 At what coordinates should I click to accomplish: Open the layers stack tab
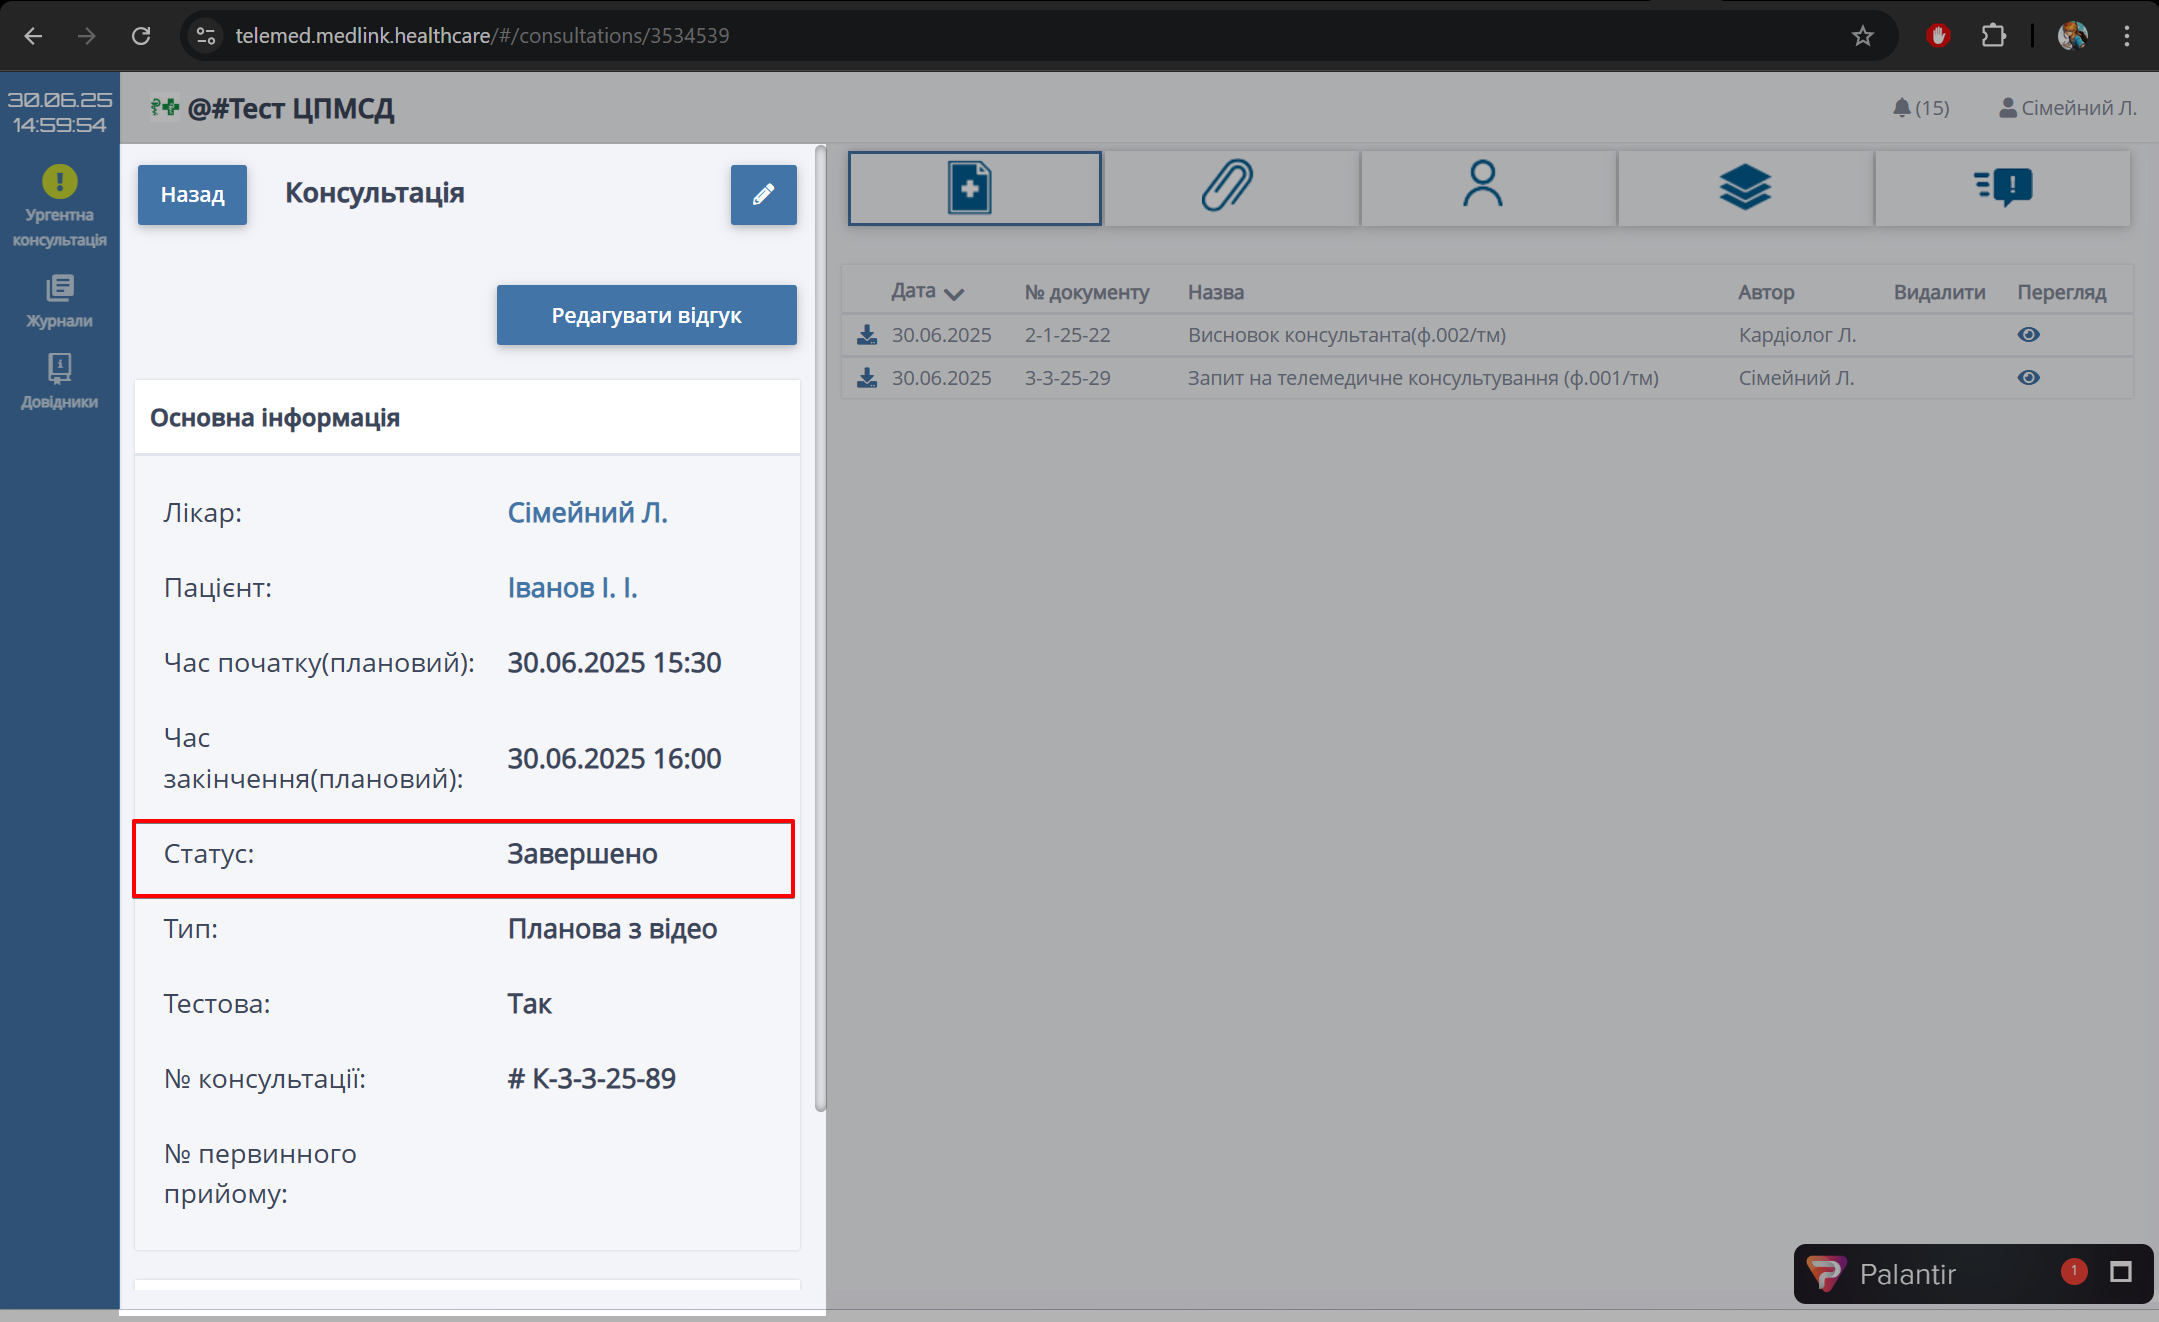1744,188
